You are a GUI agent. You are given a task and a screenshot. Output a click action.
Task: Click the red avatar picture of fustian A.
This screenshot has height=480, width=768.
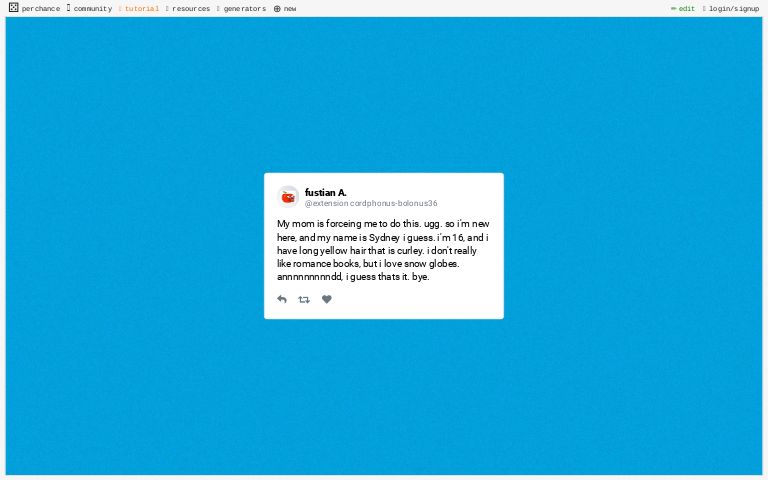tap(288, 197)
